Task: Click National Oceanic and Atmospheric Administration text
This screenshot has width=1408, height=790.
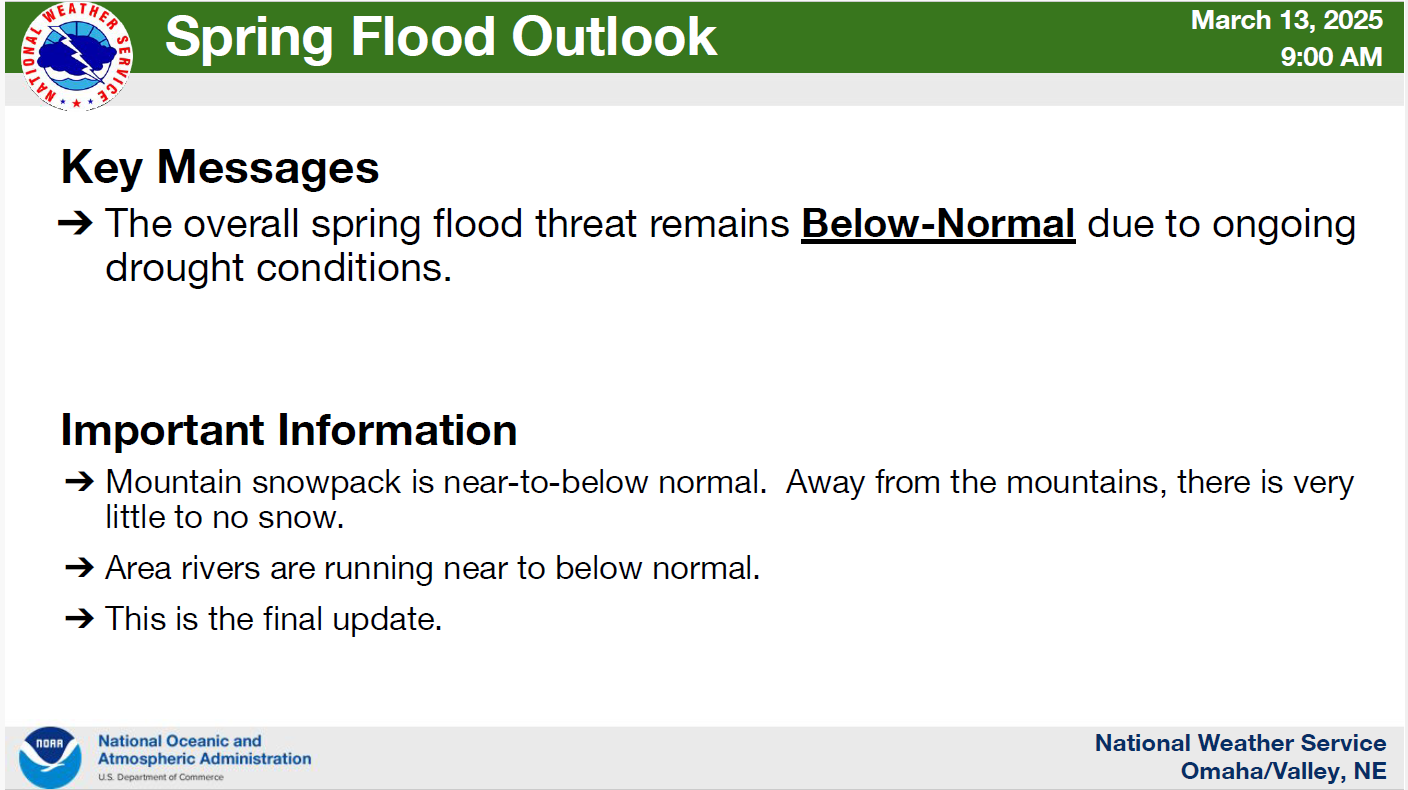Action: [x=204, y=750]
